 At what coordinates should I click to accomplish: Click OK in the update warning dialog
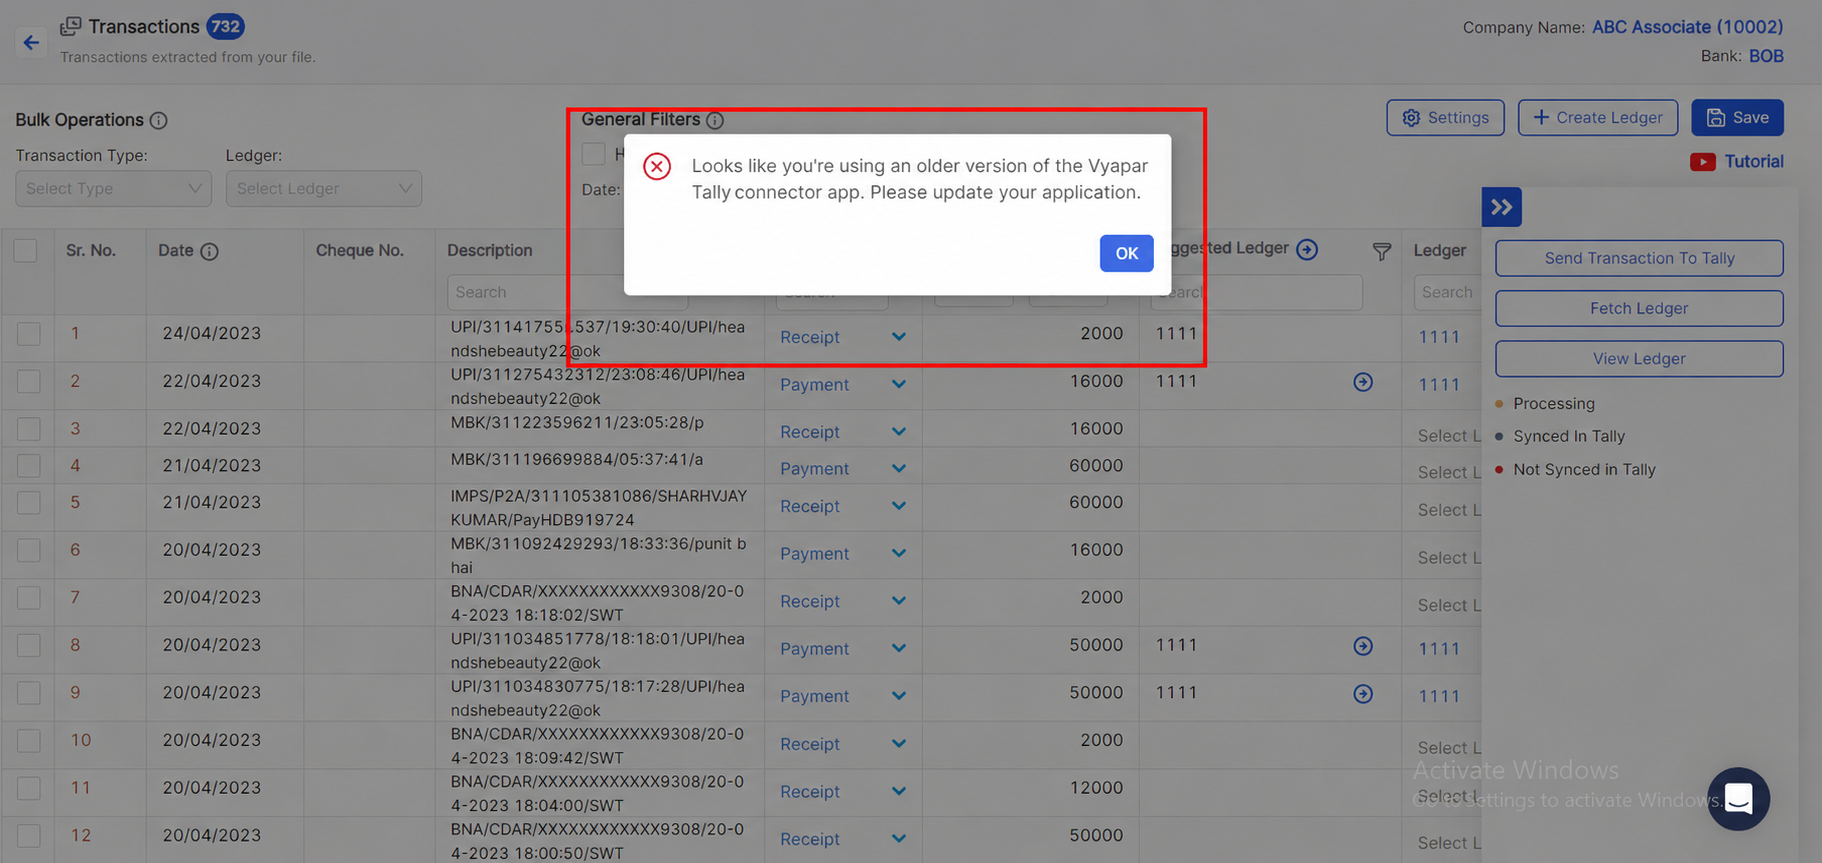click(x=1126, y=253)
